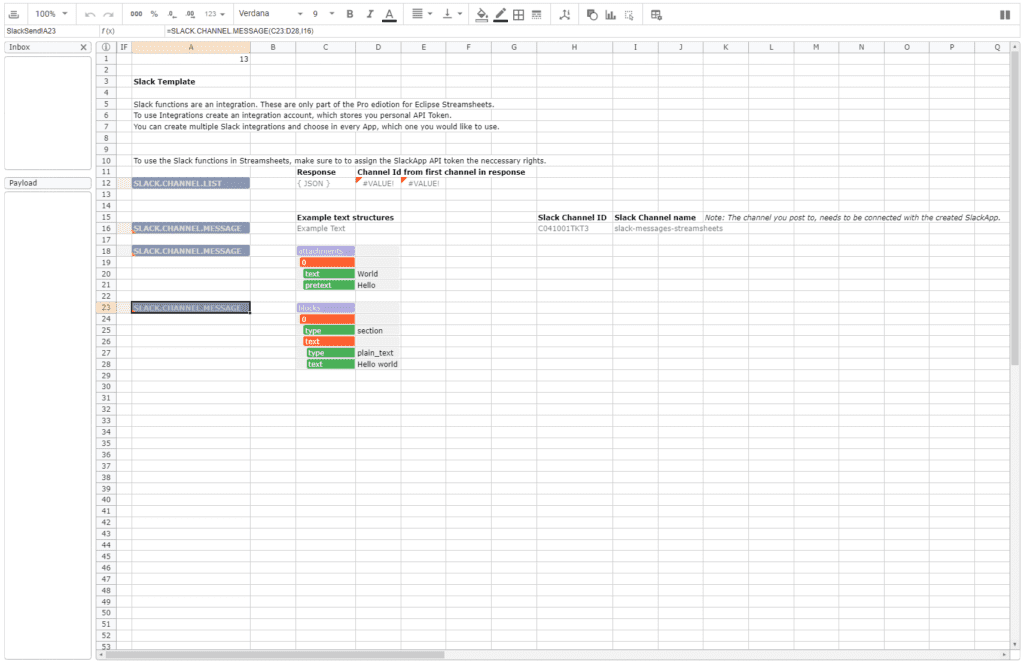The height and width of the screenshot is (662, 1024).
Task: Open cell borders options
Action: point(519,14)
